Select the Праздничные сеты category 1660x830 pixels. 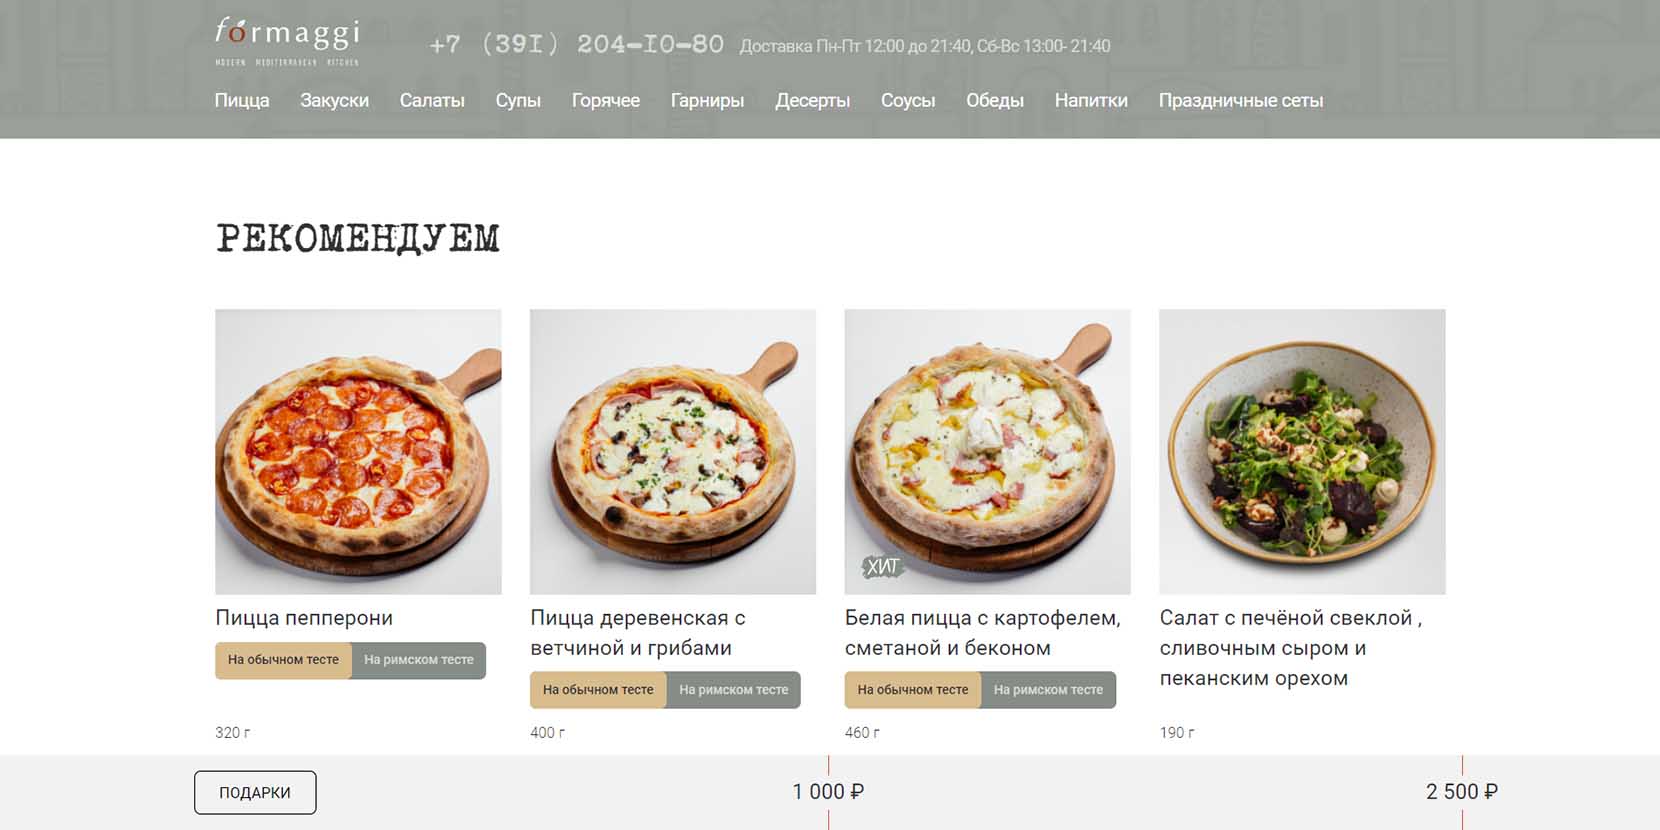click(1240, 100)
